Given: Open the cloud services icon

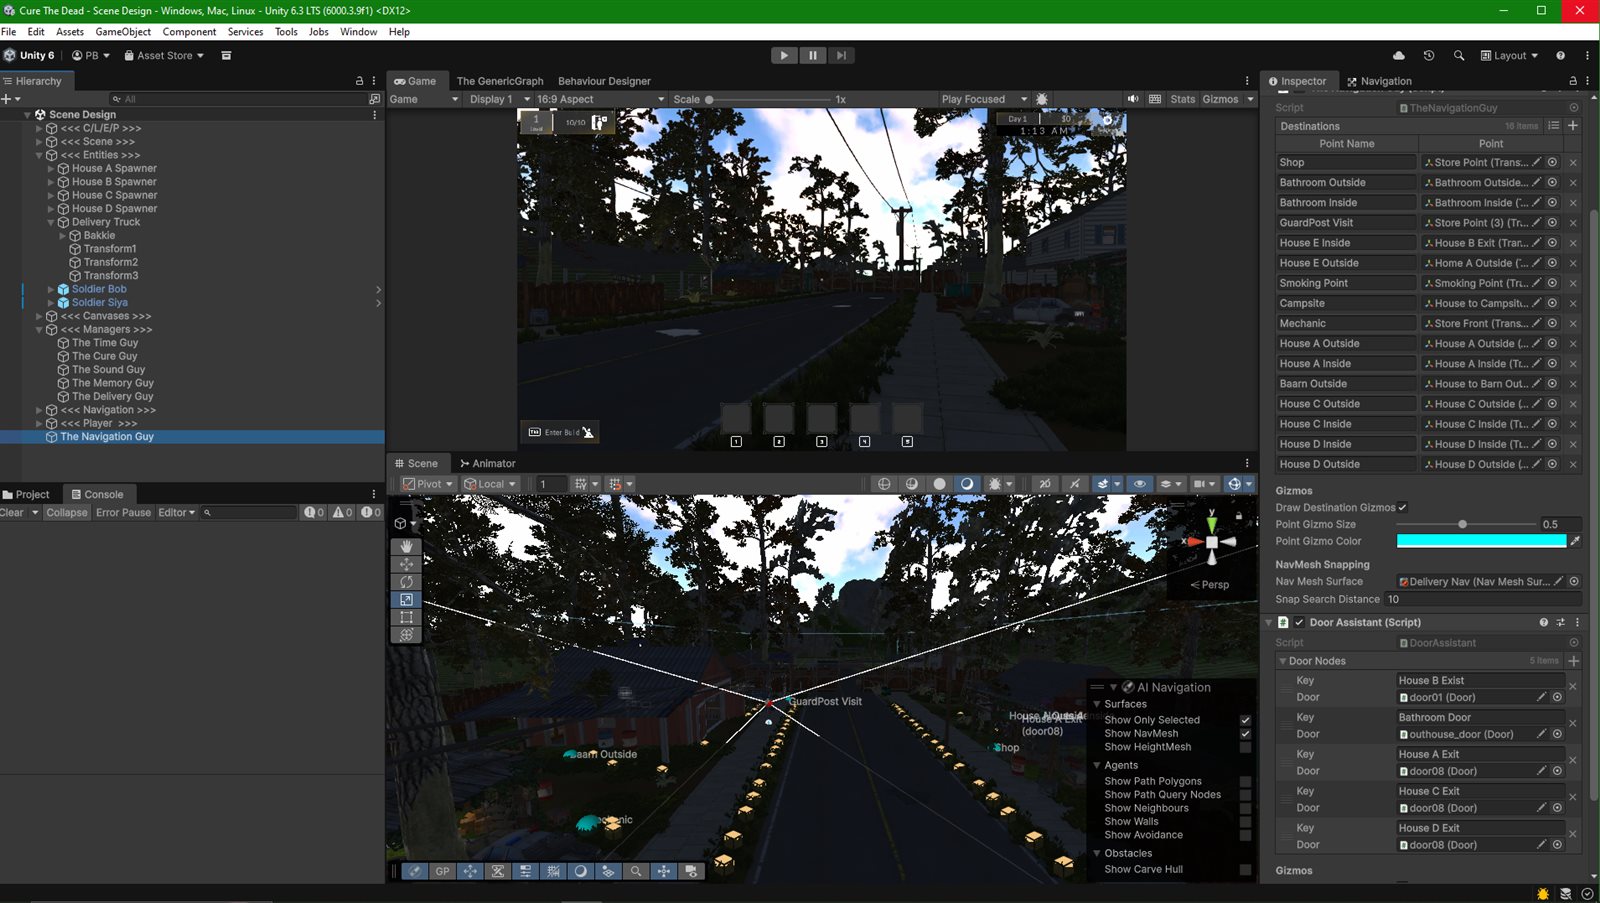Looking at the screenshot, I should click(x=1399, y=56).
